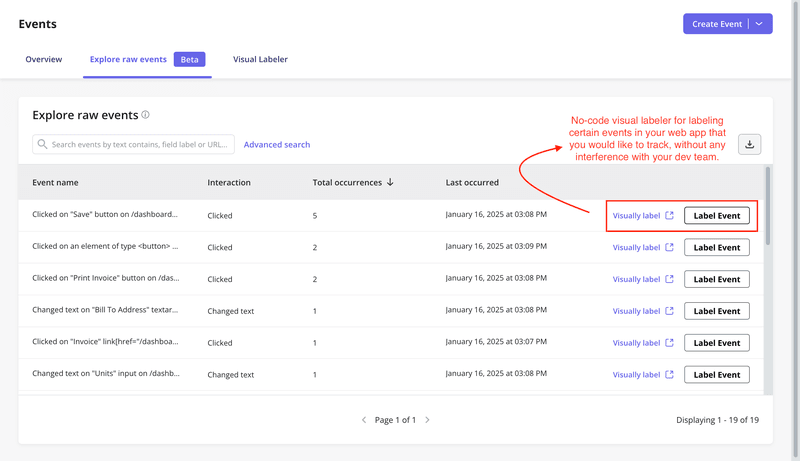
Task: Click the search magnifier icon
Action: (42, 144)
